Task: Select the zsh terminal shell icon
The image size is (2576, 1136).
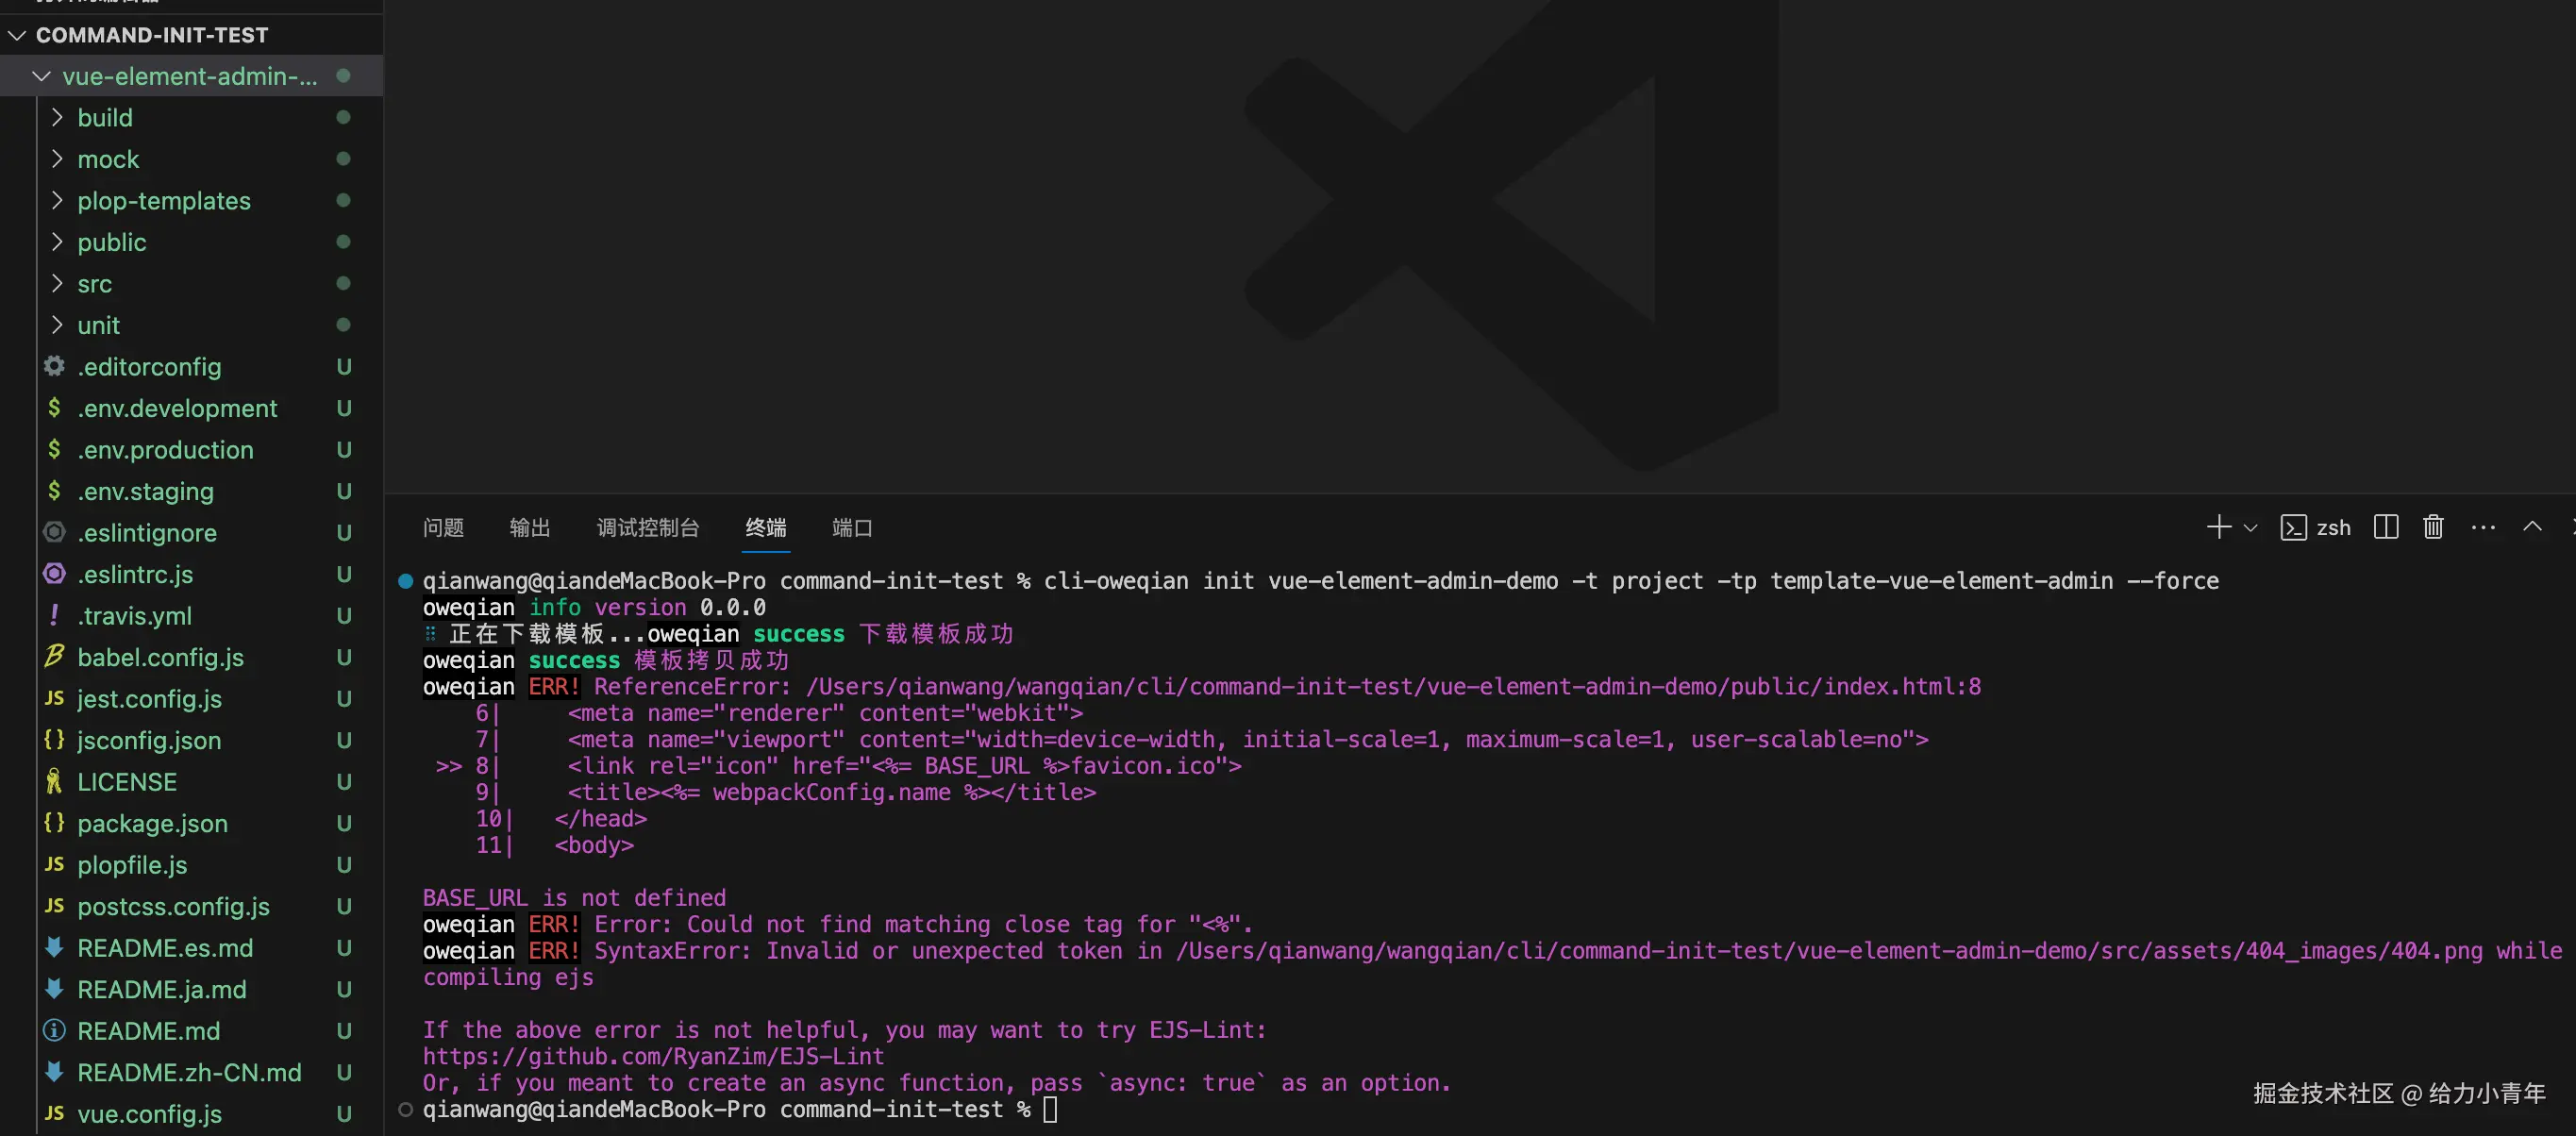Action: 2294,527
